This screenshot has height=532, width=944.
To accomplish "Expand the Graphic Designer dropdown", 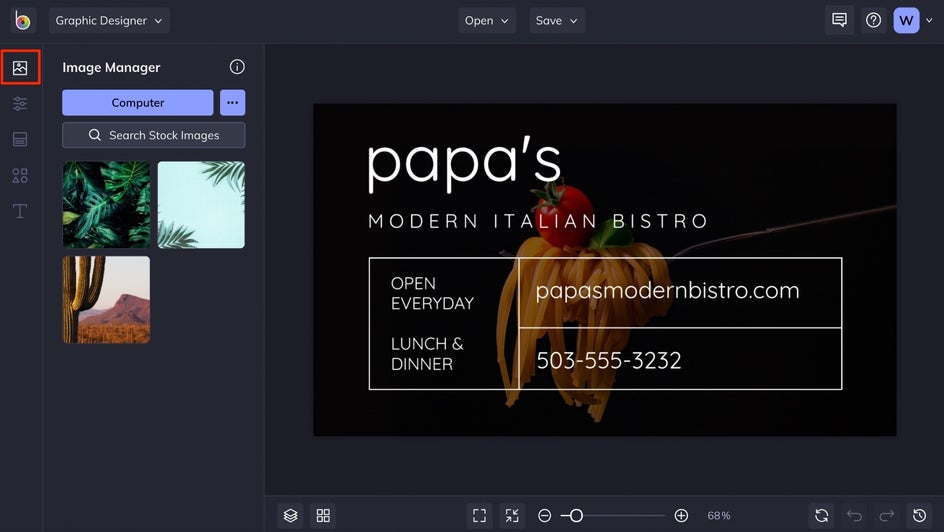I will coord(109,20).
